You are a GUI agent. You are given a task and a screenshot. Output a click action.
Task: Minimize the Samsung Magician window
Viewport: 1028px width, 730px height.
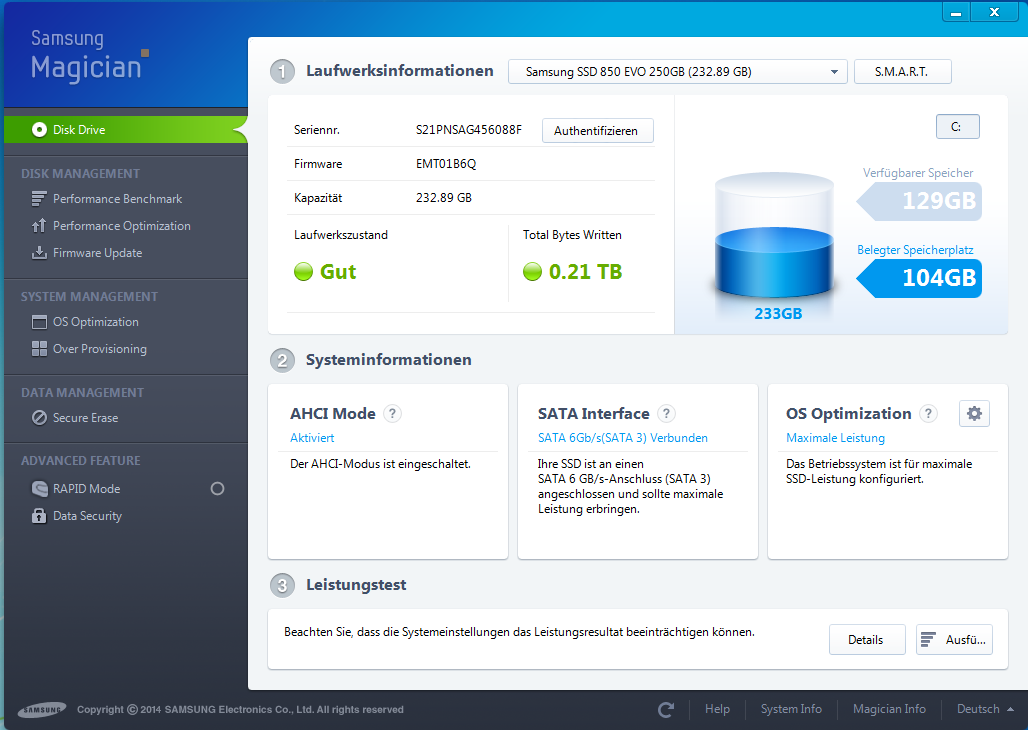point(956,12)
